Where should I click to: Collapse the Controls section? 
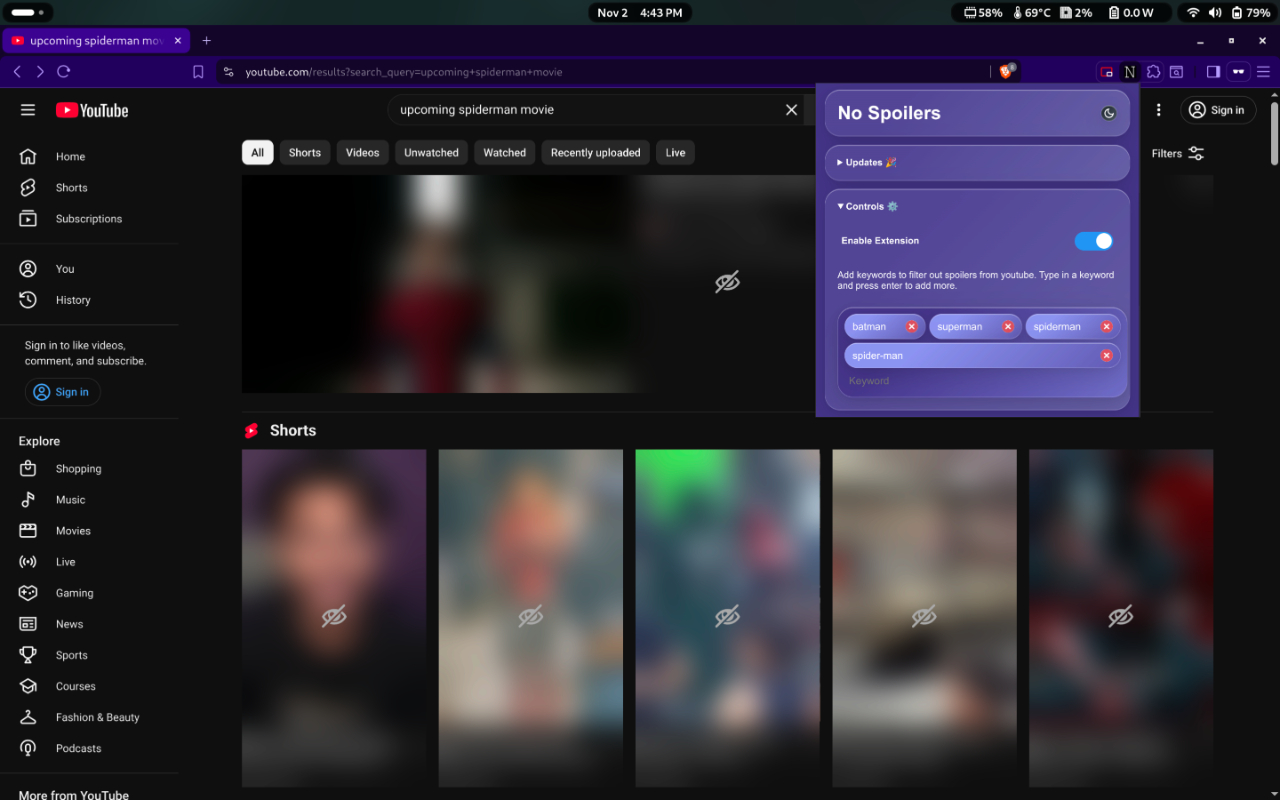tap(867, 206)
